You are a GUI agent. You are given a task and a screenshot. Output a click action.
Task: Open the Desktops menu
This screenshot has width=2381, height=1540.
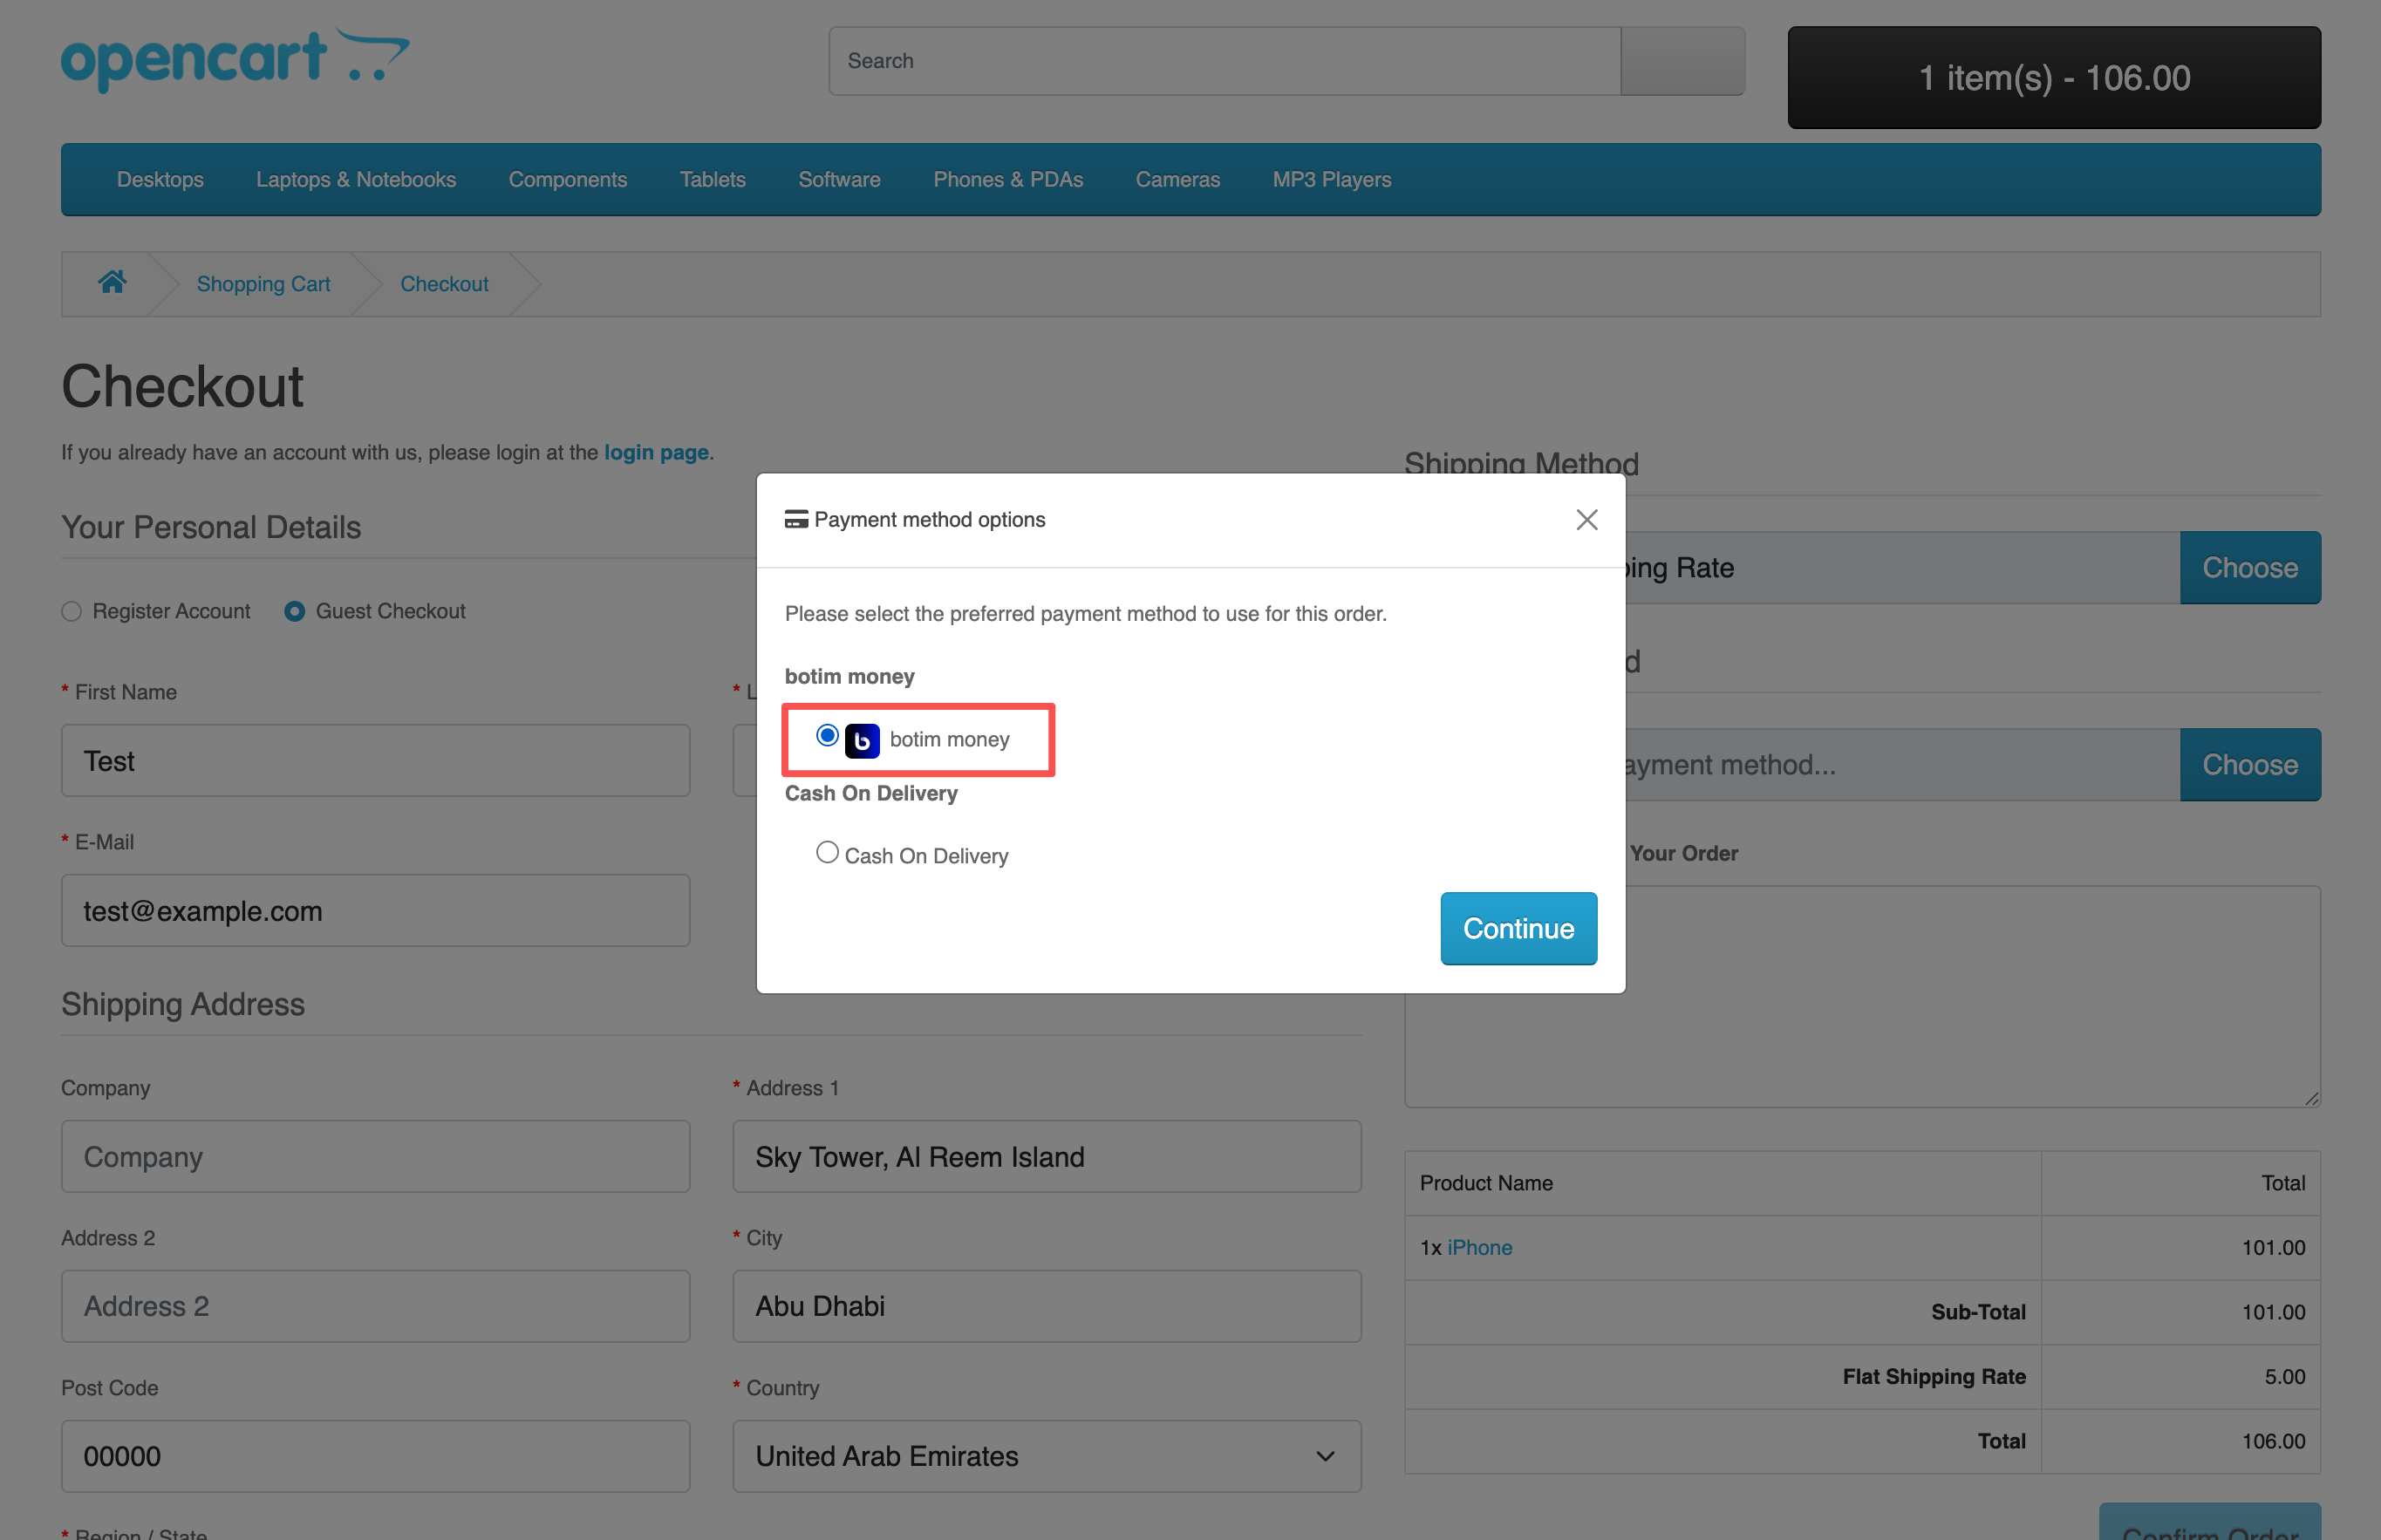[160, 180]
